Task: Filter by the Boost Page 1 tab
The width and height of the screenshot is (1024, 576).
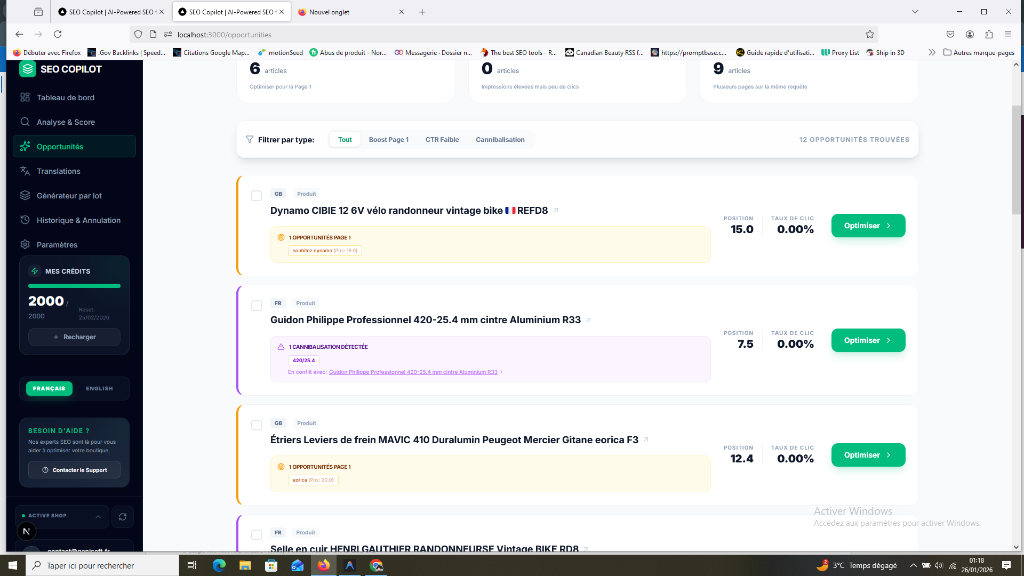Action: click(x=388, y=140)
